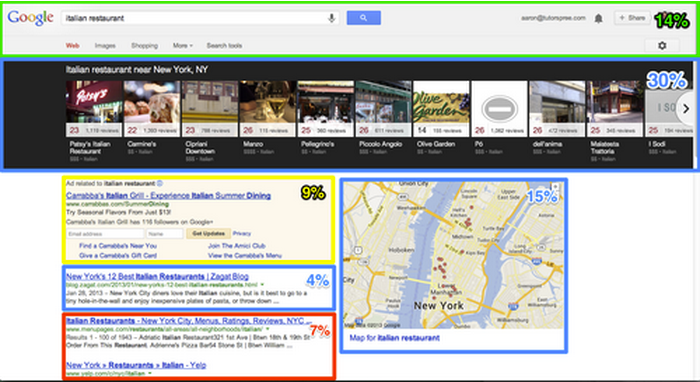This screenshot has height=382, width=700.
Task: Click the blue magnifier search button
Action: [363, 18]
